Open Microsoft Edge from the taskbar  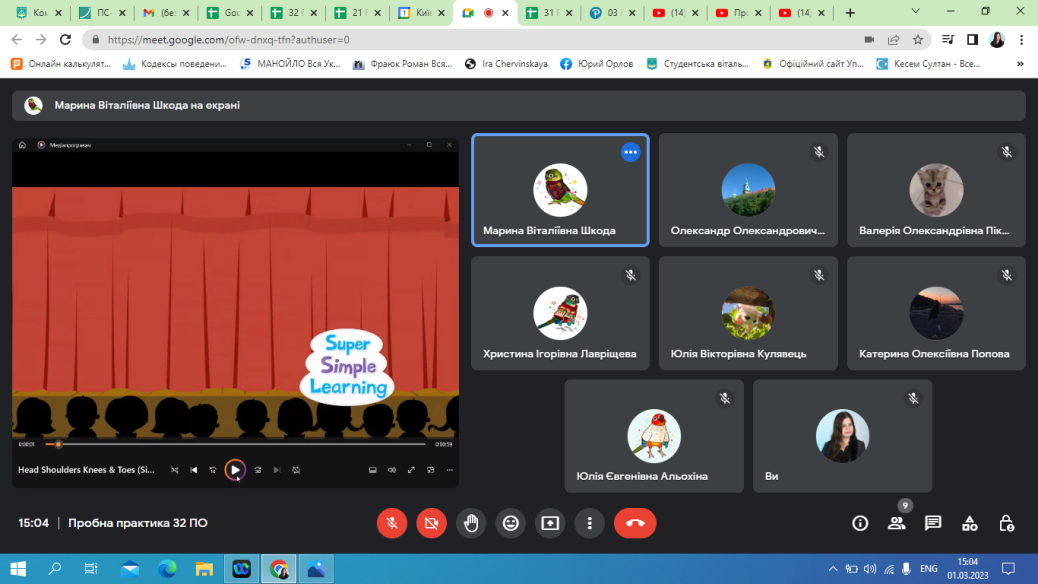click(166, 569)
